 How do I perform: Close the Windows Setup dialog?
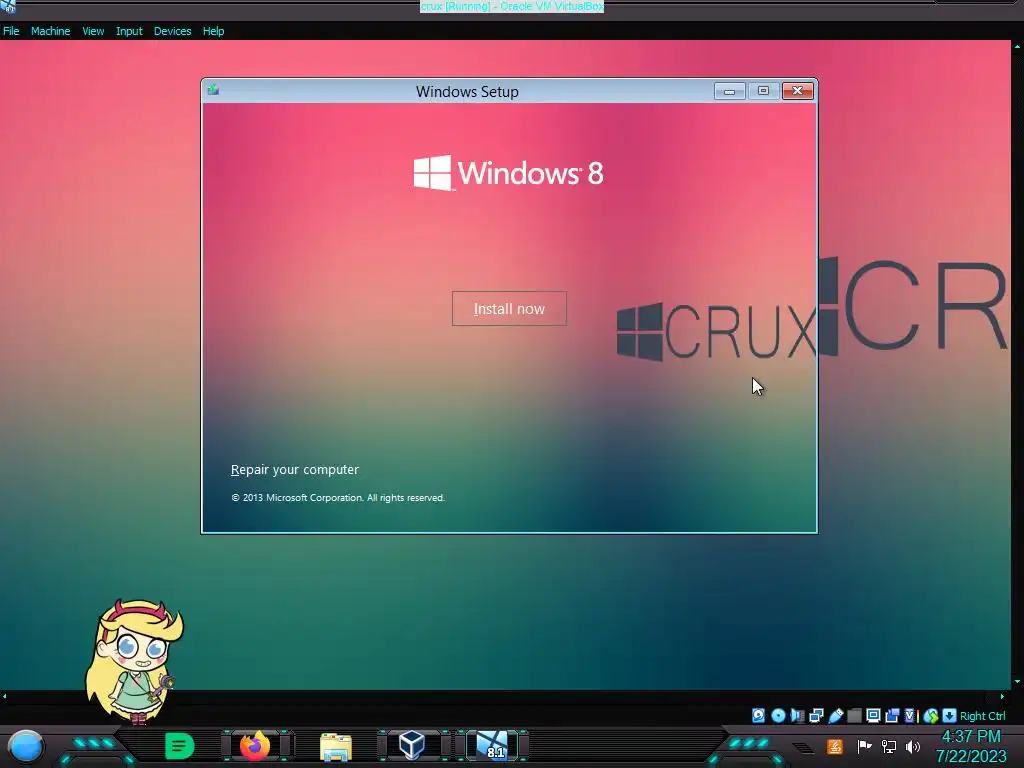pyautogui.click(x=797, y=91)
